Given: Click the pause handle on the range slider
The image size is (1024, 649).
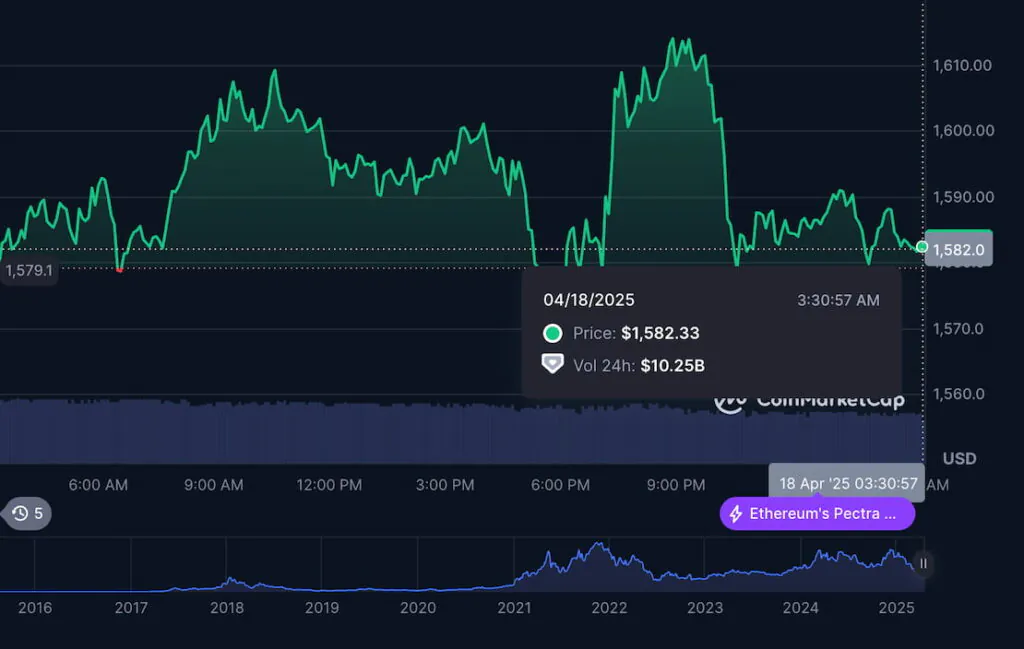Looking at the screenshot, I should [923, 563].
